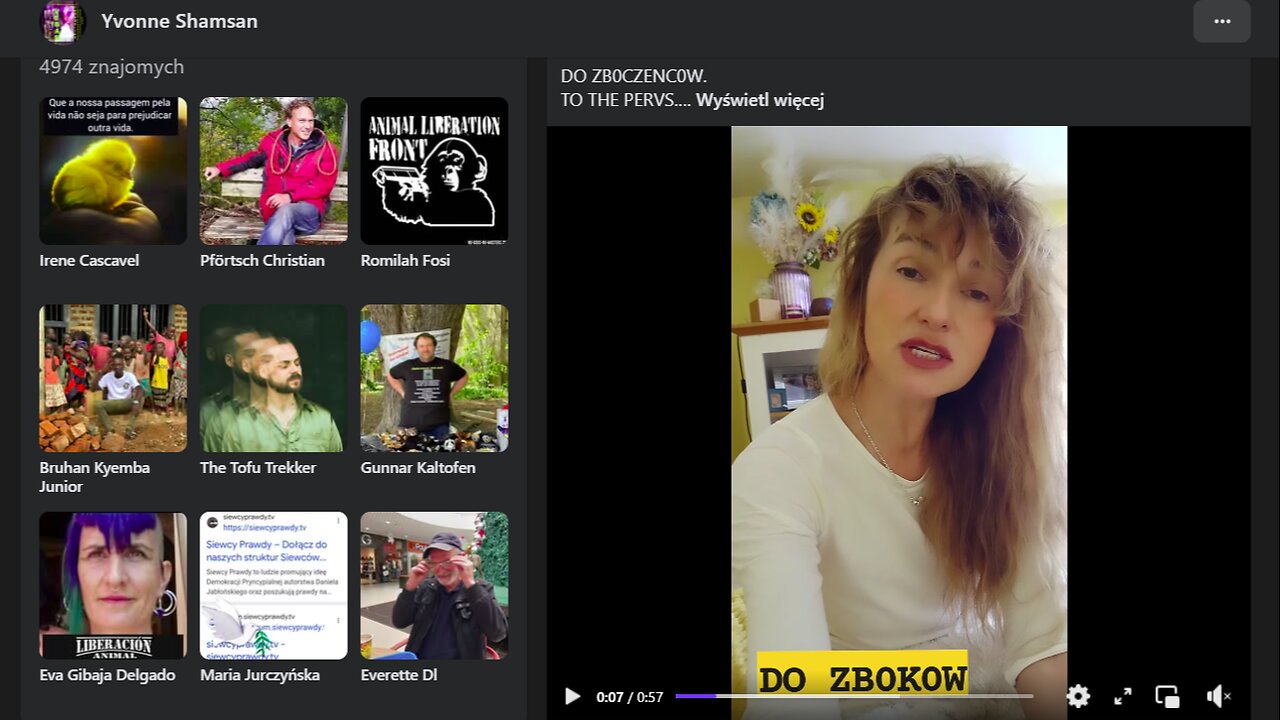Image resolution: width=1280 pixels, height=720 pixels.
Task: Play the video
Action: pyautogui.click(x=572, y=696)
